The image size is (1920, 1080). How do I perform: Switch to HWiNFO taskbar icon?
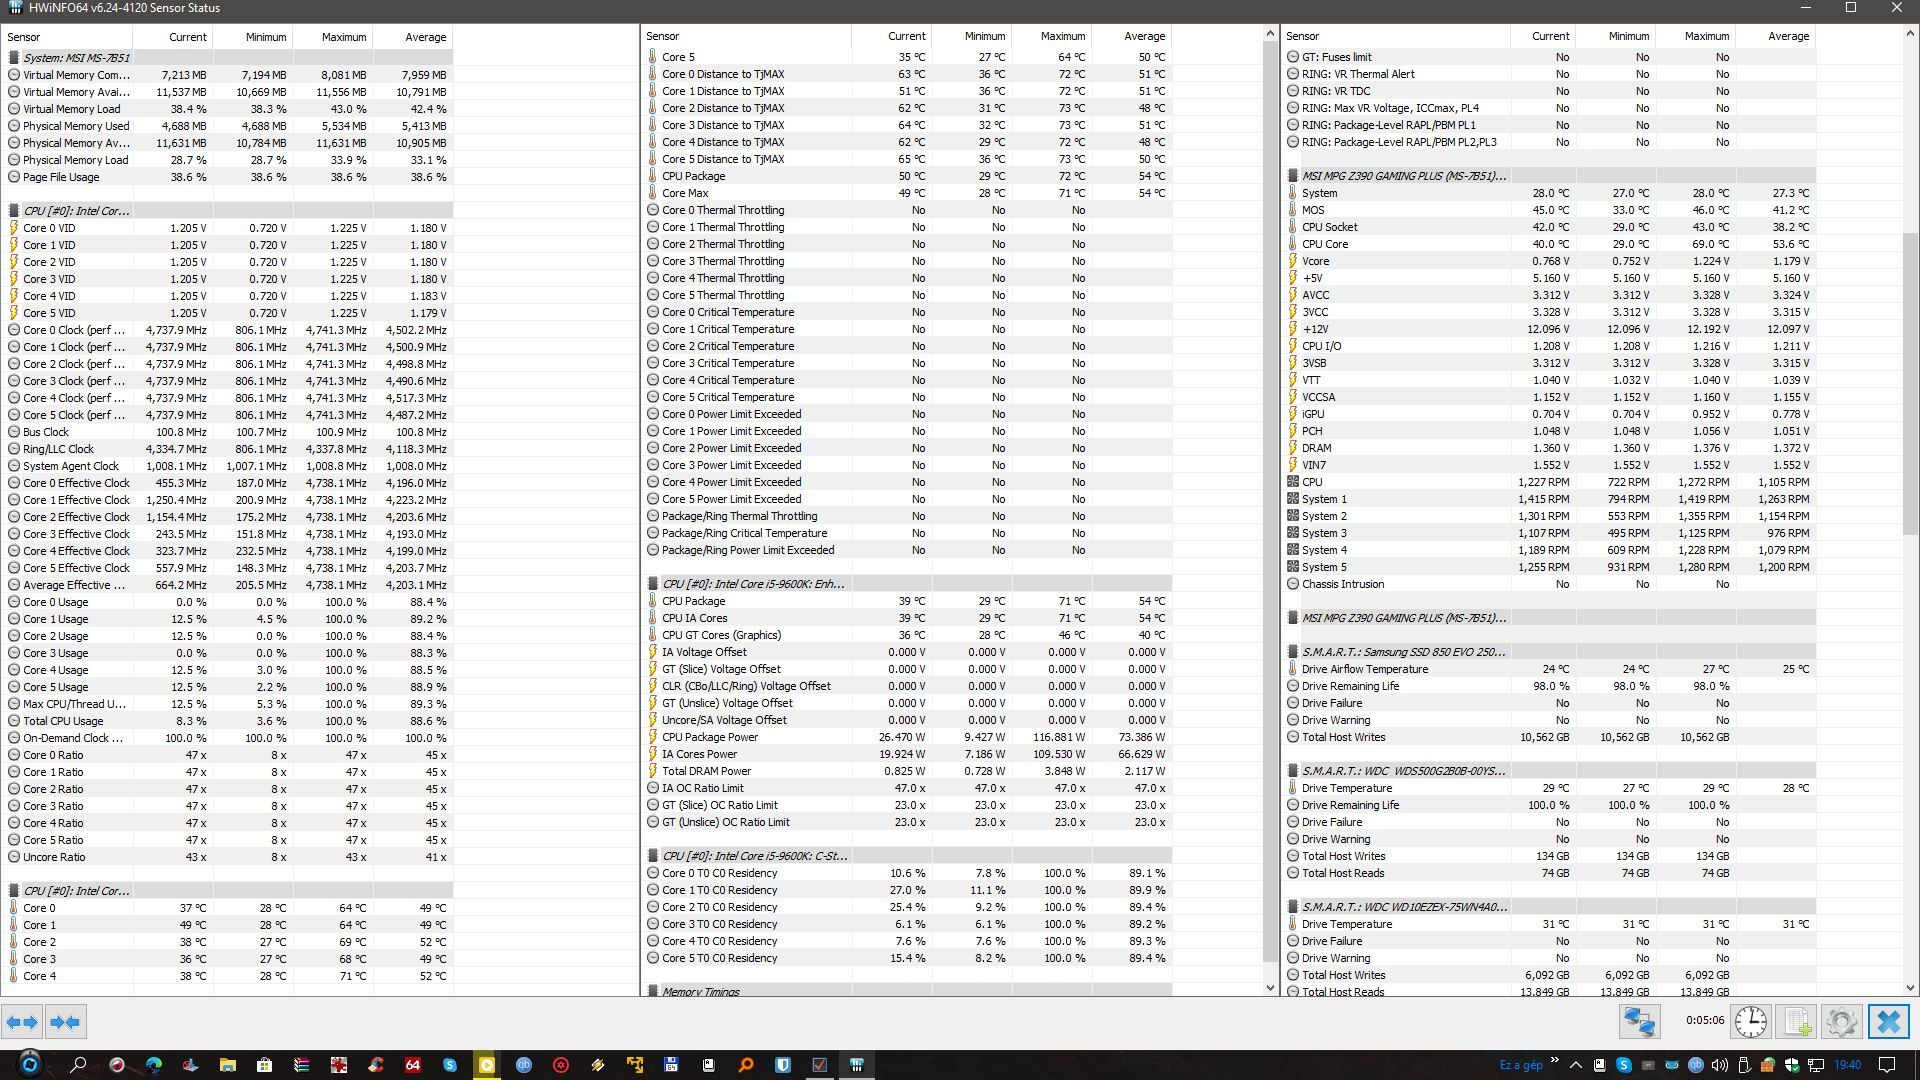pyautogui.click(x=857, y=1065)
